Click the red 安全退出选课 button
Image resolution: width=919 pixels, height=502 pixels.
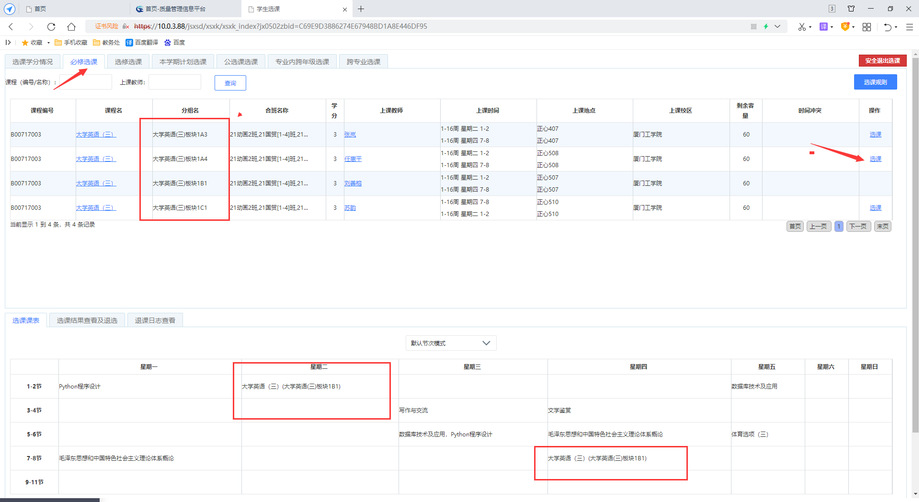(882, 61)
